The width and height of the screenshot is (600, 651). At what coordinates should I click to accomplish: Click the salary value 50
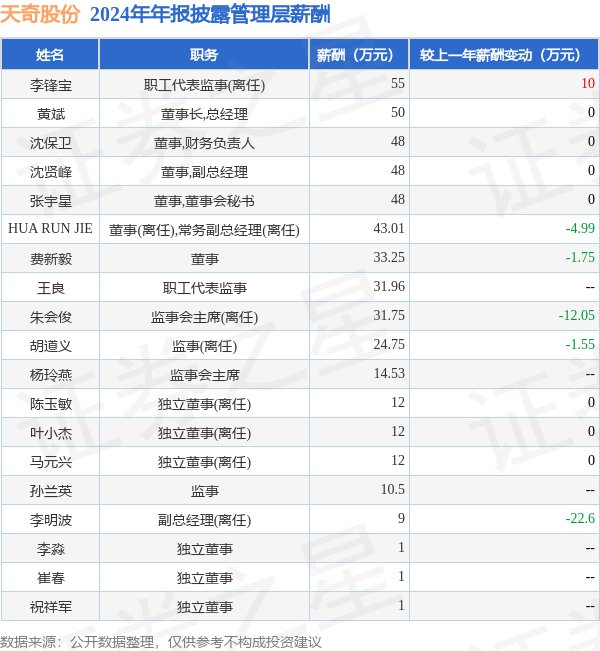tap(397, 112)
